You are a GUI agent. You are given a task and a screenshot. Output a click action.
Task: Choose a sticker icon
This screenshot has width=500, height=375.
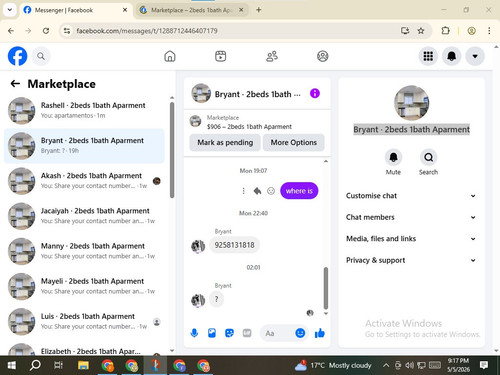[229, 333]
